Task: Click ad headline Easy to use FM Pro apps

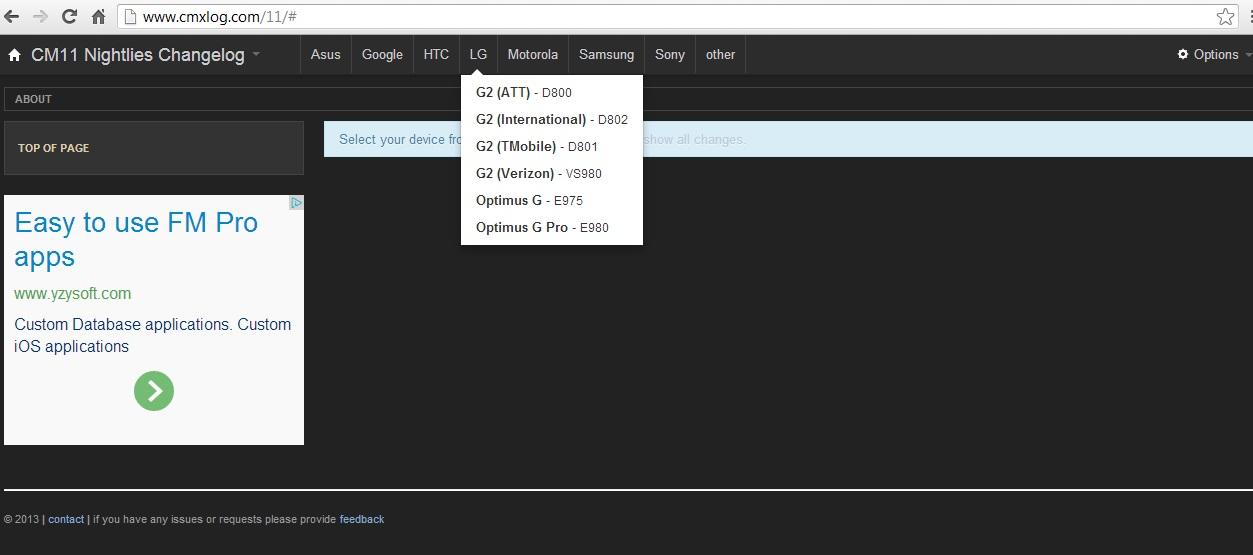Action: [x=136, y=240]
